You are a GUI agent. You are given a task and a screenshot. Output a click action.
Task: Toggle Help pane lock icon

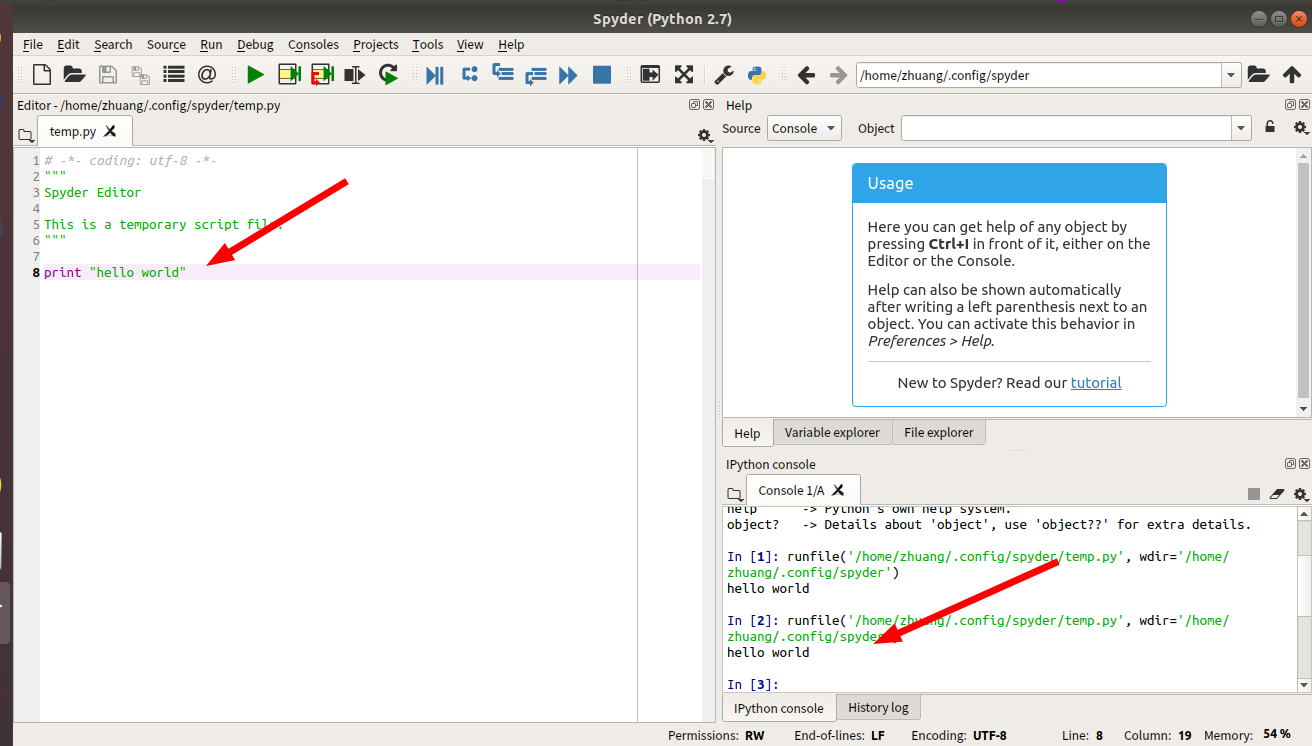point(1270,127)
